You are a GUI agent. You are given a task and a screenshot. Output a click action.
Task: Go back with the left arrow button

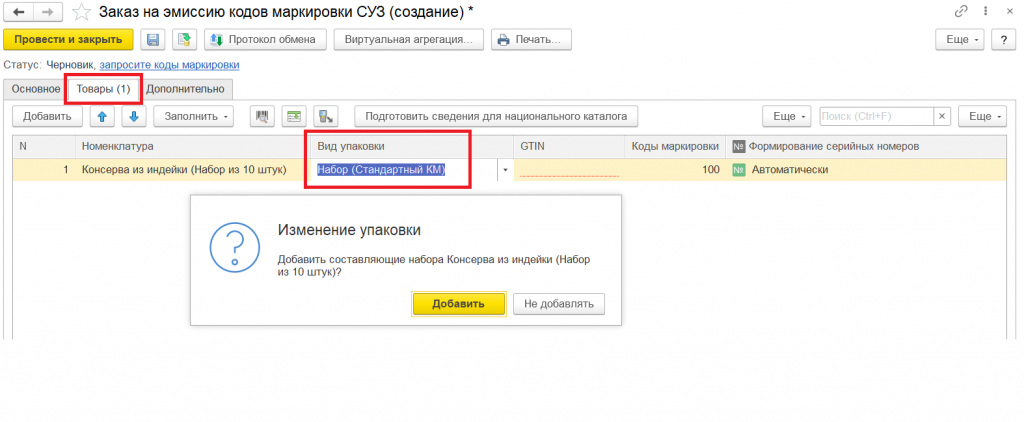point(19,12)
